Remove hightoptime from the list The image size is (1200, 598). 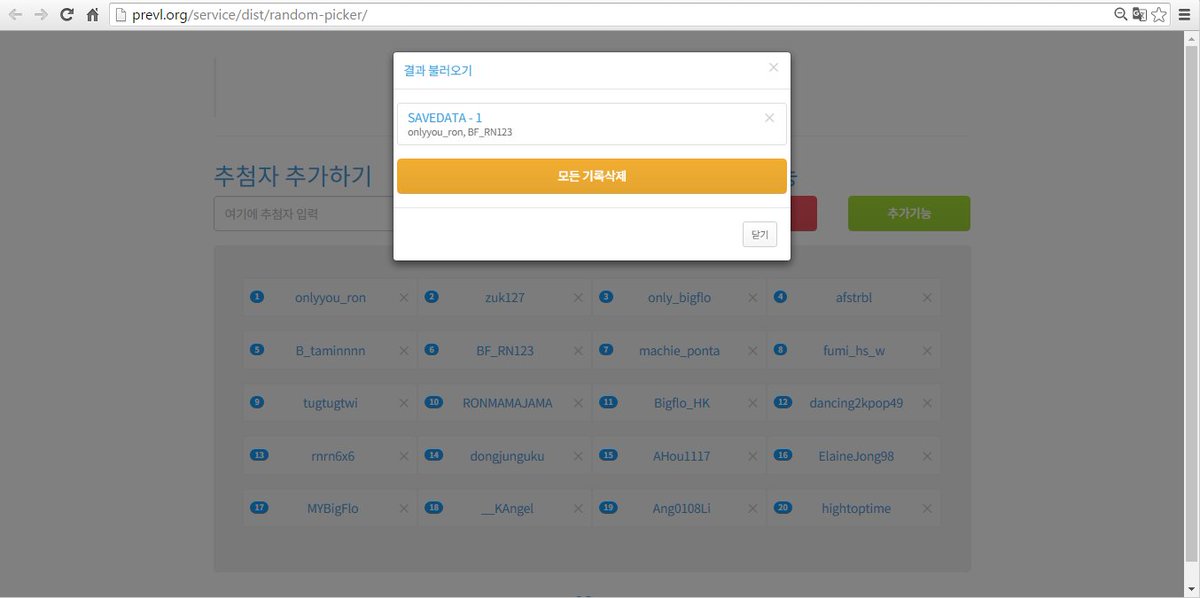927,508
